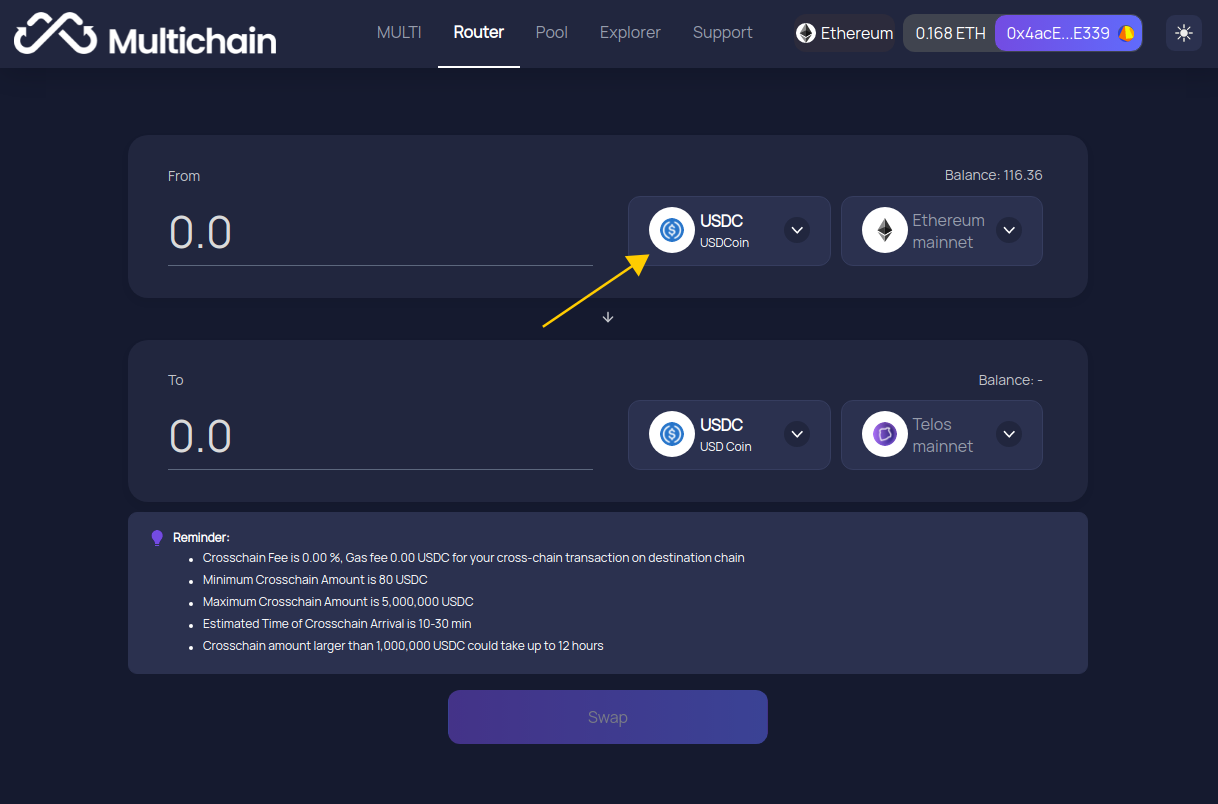This screenshot has width=1218, height=804.
Task: Click the Reminder lightbulb icon
Action: click(x=157, y=537)
